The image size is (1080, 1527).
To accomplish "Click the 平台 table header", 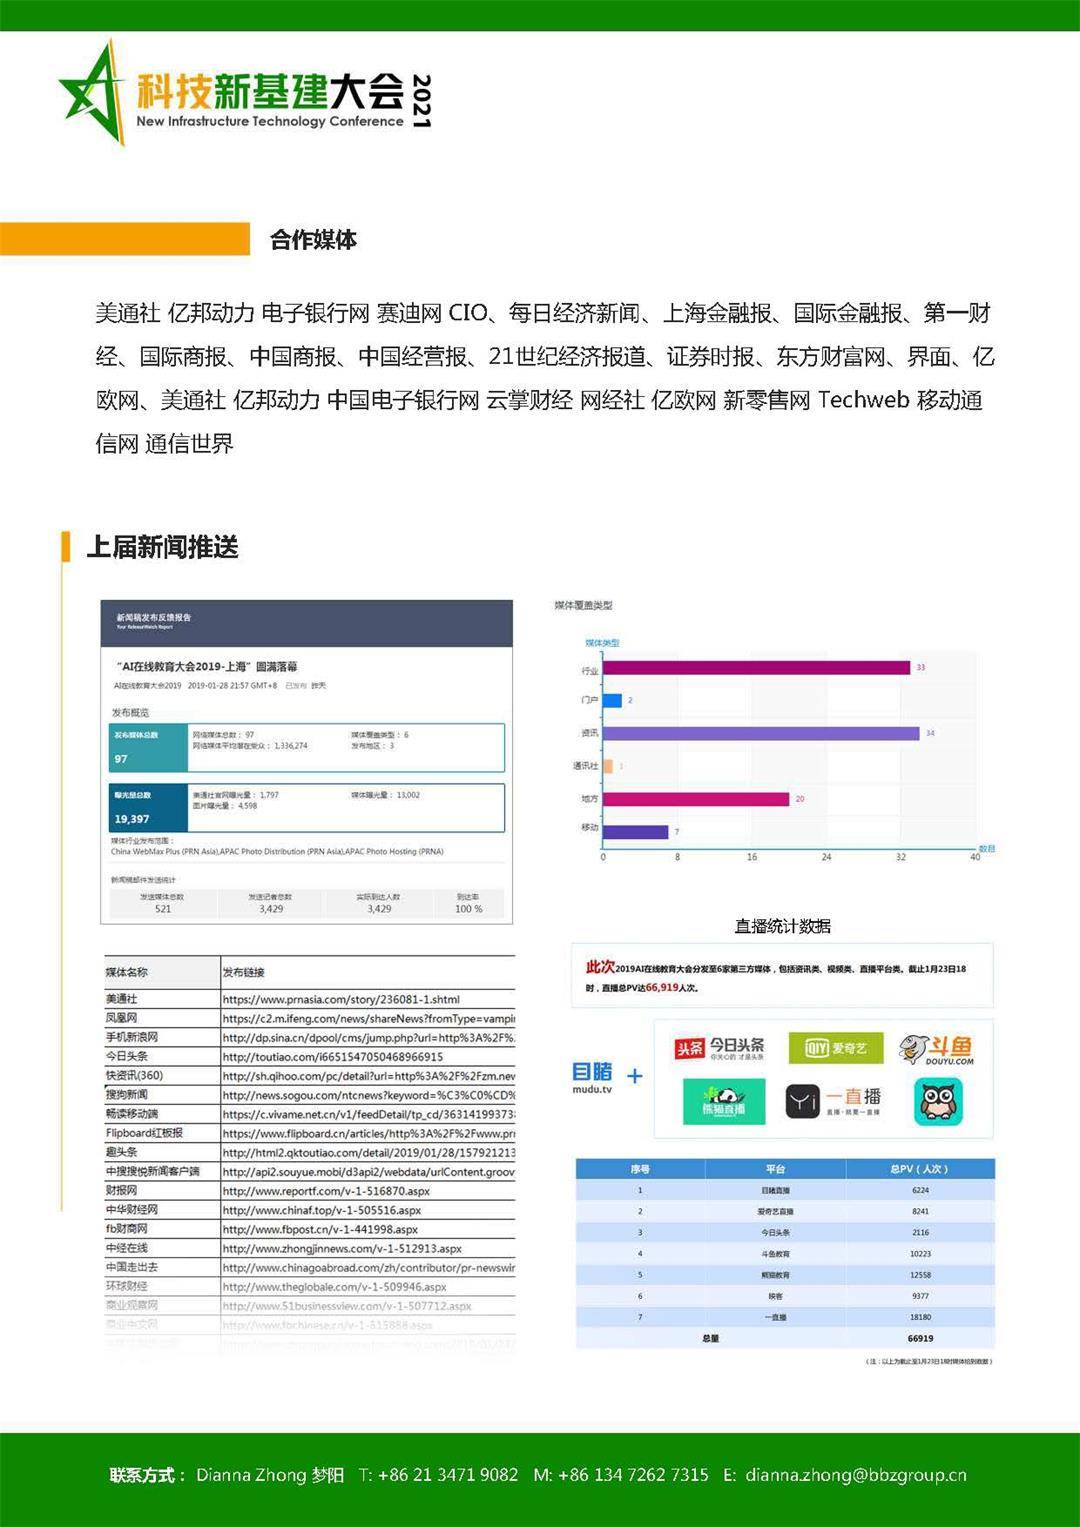I will click(x=775, y=1169).
